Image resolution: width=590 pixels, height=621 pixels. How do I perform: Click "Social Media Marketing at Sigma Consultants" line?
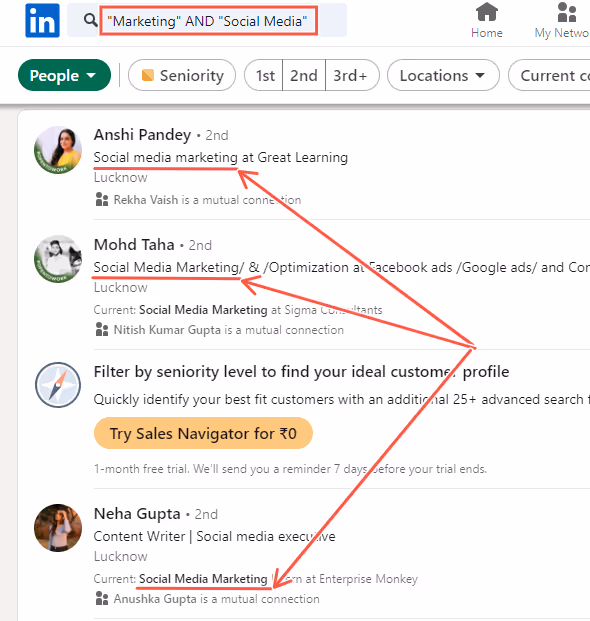point(238,310)
